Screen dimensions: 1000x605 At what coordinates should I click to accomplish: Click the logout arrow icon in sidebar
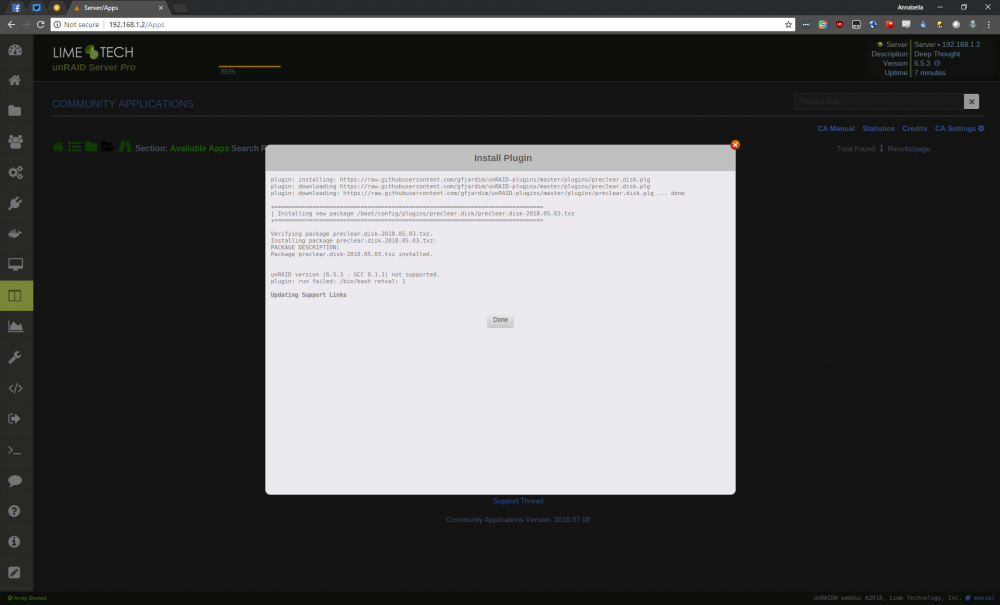(15, 419)
